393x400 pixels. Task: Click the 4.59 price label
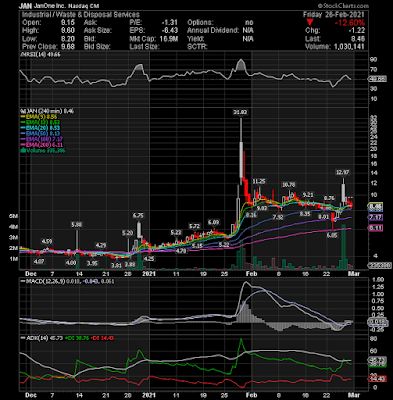[47, 241]
